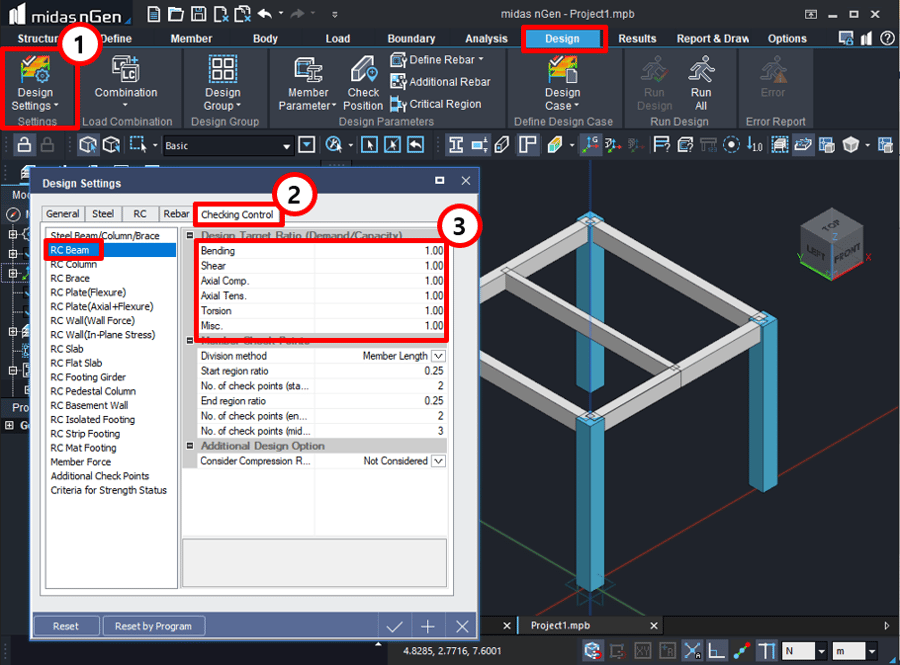900x665 pixels.
Task: Toggle the orthogonal mode status icon
Action: point(716,651)
